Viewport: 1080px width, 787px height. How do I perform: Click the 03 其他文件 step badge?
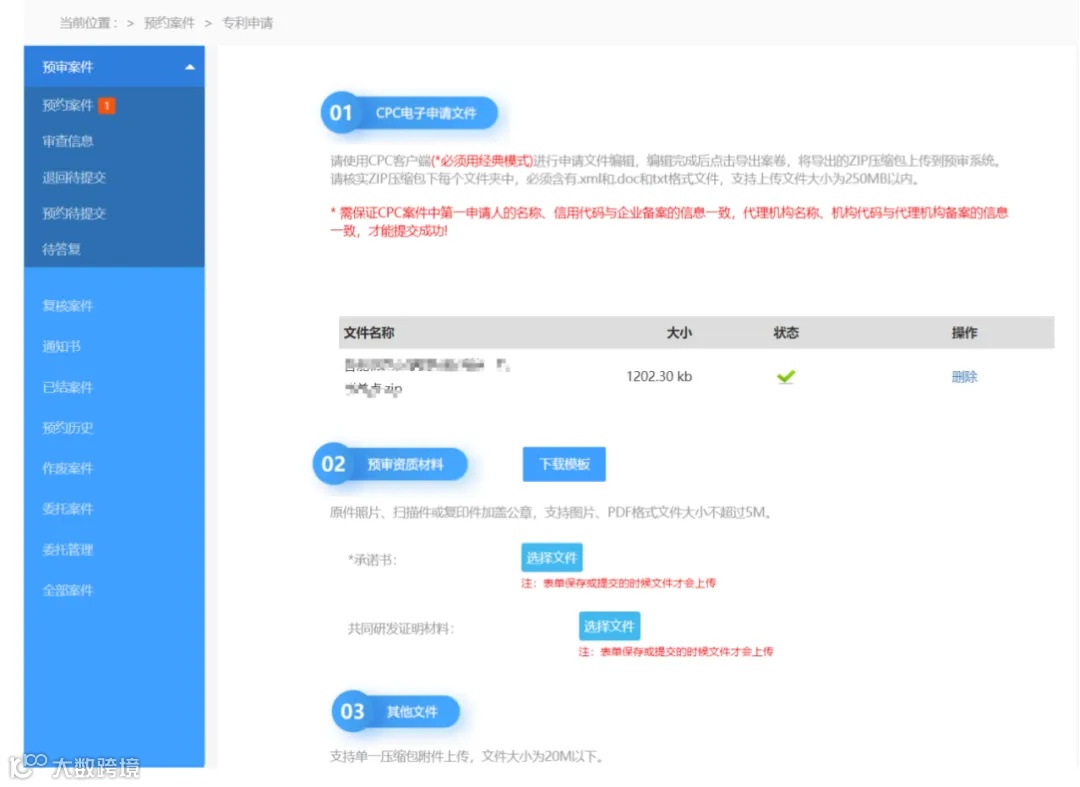(x=396, y=711)
